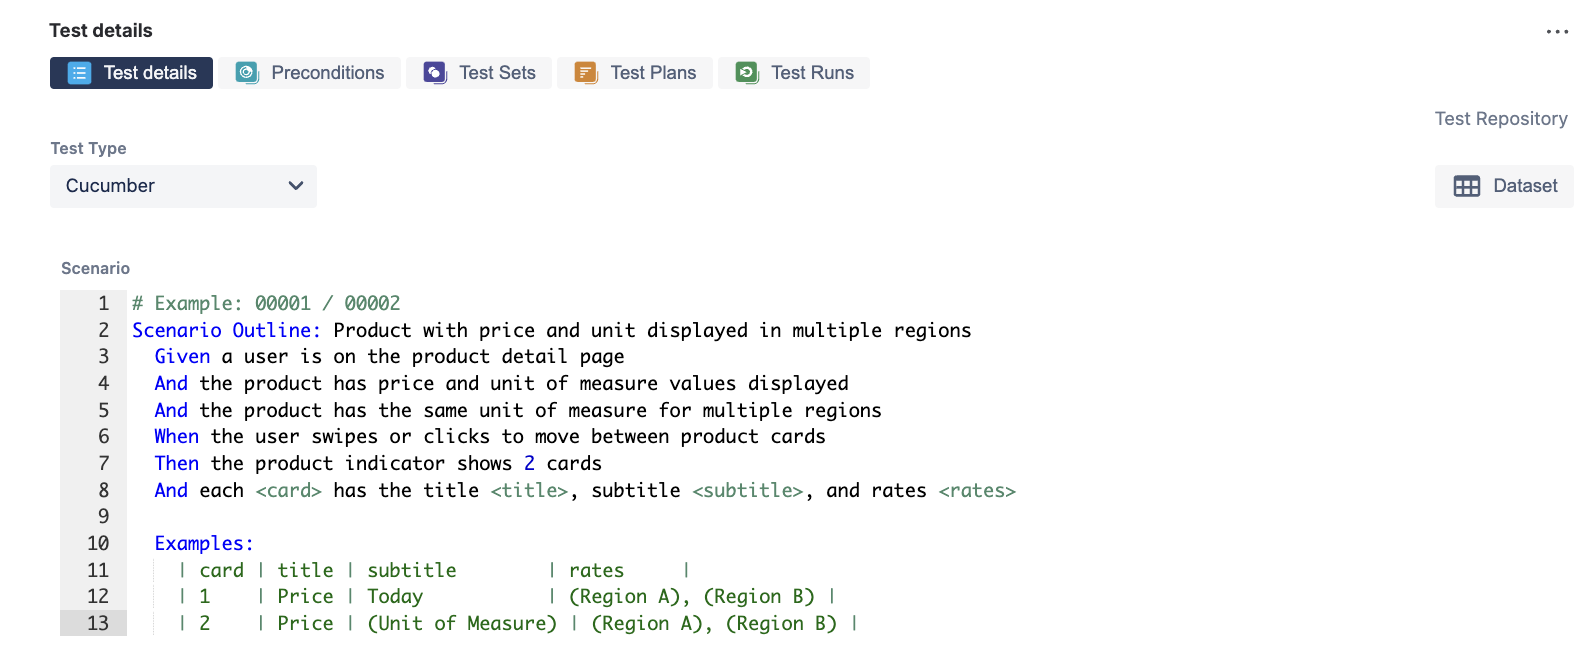The width and height of the screenshot is (1588, 654).
Task: Click the Test Runs tab icon
Action: (x=746, y=73)
